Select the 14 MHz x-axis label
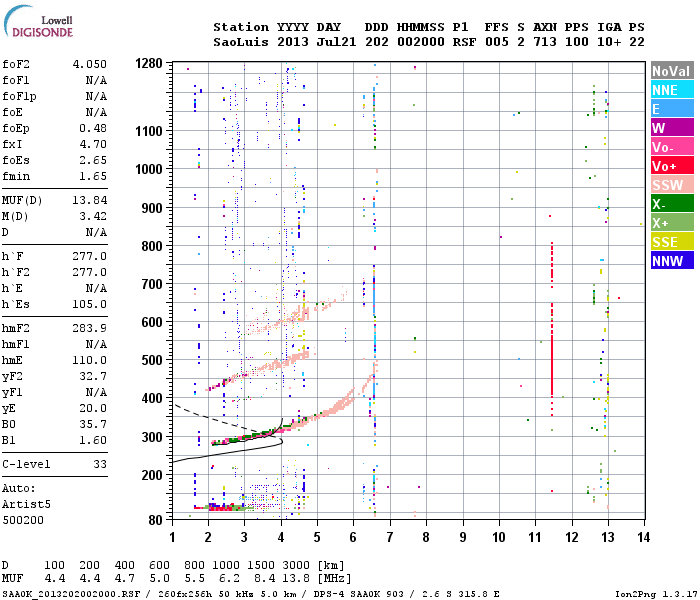The width and height of the screenshot is (700, 600). (643, 537)
